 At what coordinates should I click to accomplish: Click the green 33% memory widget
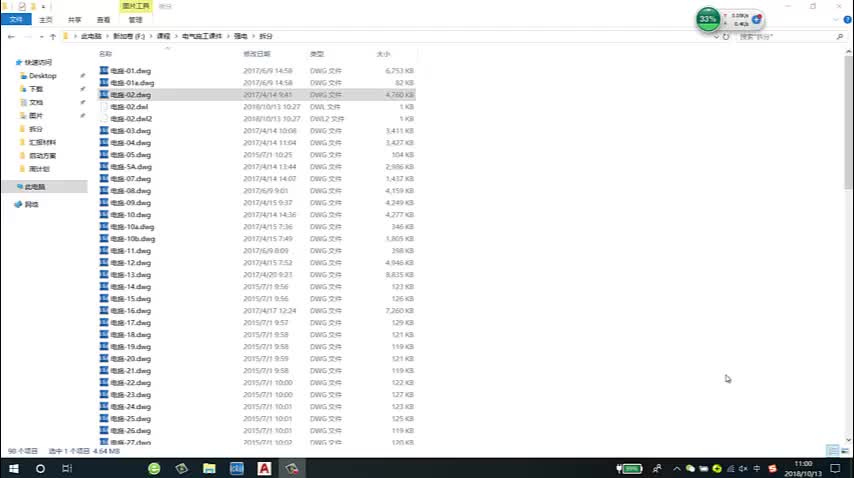(x=708, y=20)
